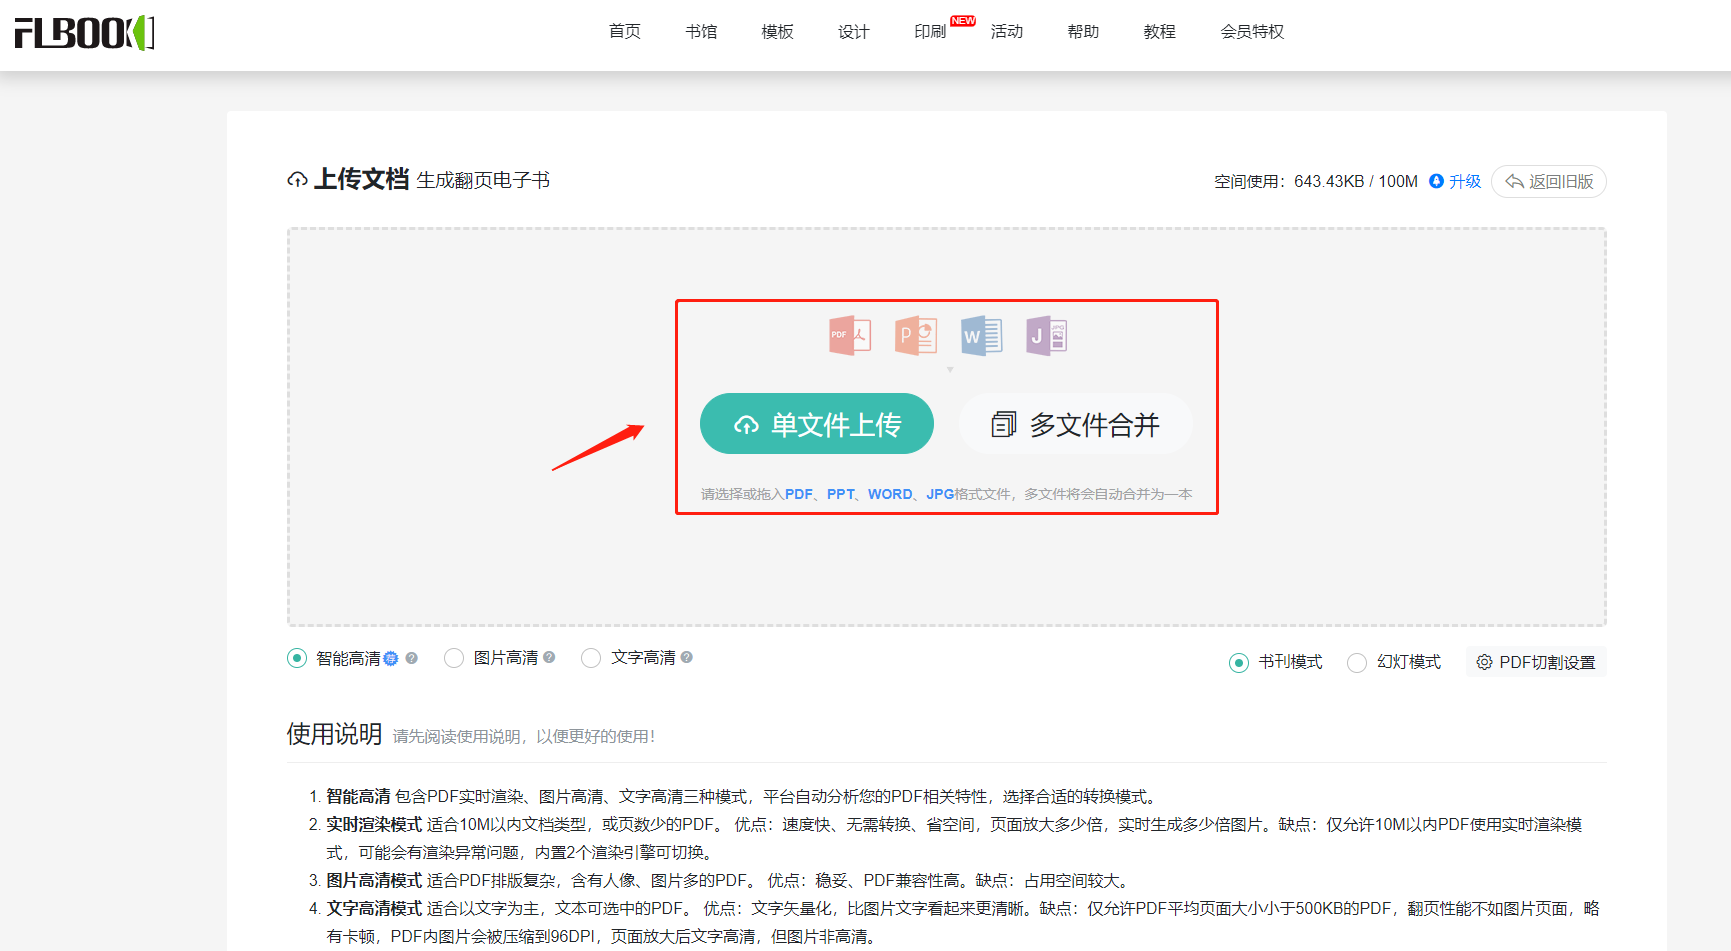
Task: Open PDF切割设置 settings
Action: [1536, 662]
